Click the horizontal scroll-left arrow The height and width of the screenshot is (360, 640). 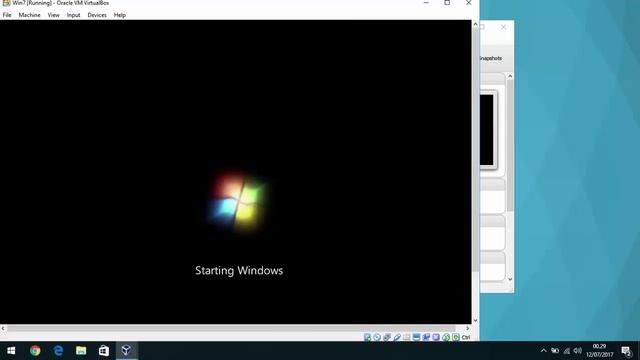pos(3,328)
